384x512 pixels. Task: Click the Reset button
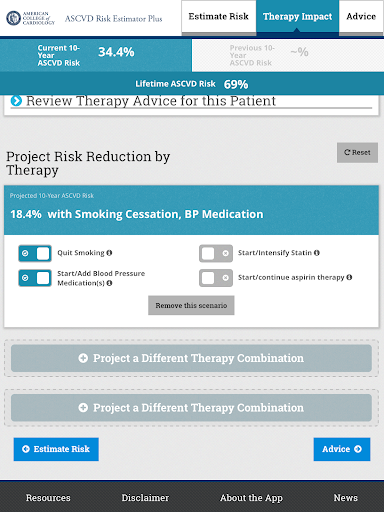tap(357, 153)
